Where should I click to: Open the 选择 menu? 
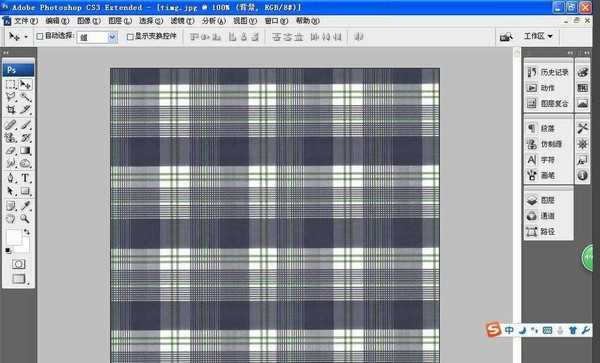(151, 21)
